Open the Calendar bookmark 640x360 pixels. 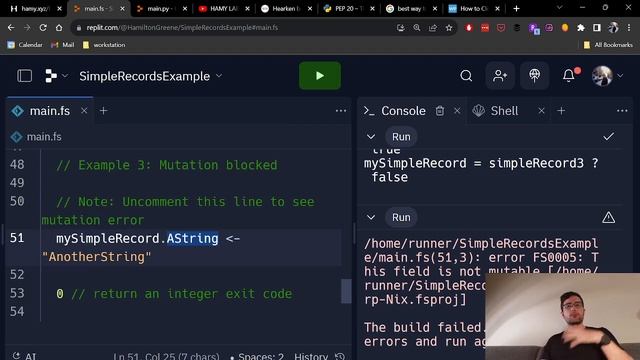click(x=25, y=45)
